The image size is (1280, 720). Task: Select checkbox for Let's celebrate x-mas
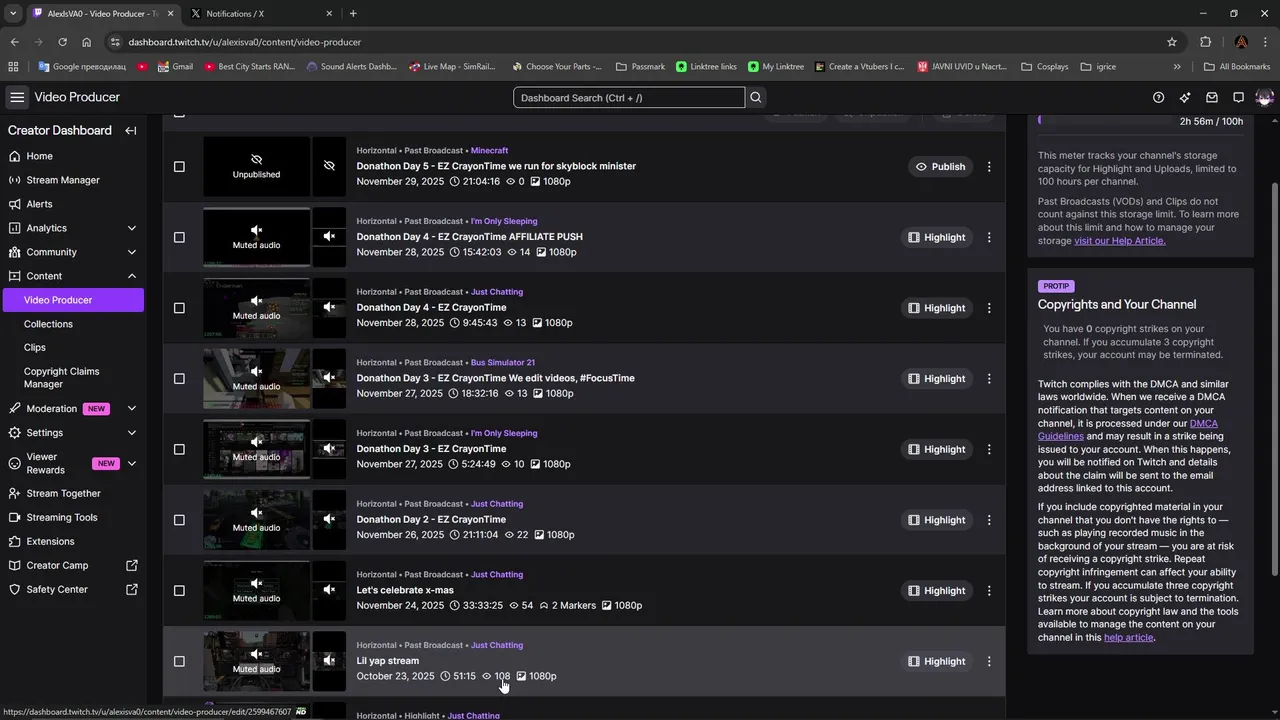coord(179,590)
